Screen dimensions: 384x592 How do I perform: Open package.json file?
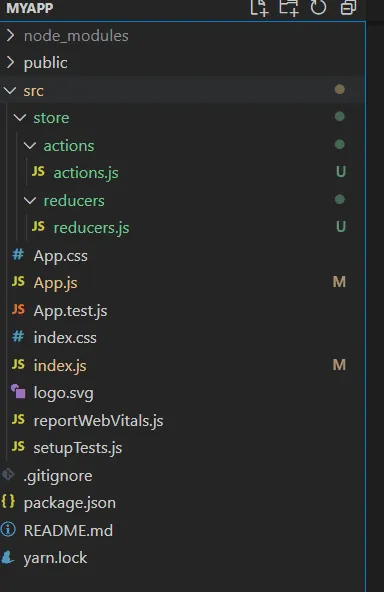tap(69, 503)
